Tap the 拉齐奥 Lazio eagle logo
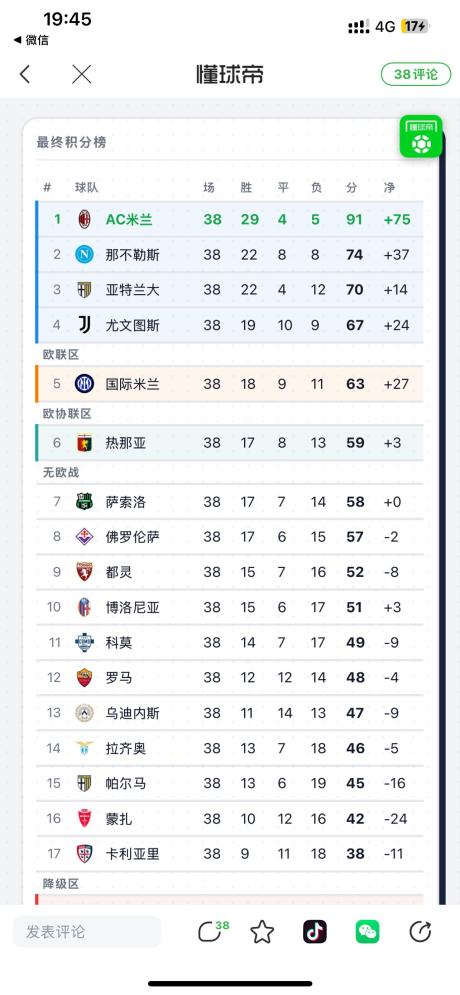This screenshot has height=995, width=460. click(84, 748)
